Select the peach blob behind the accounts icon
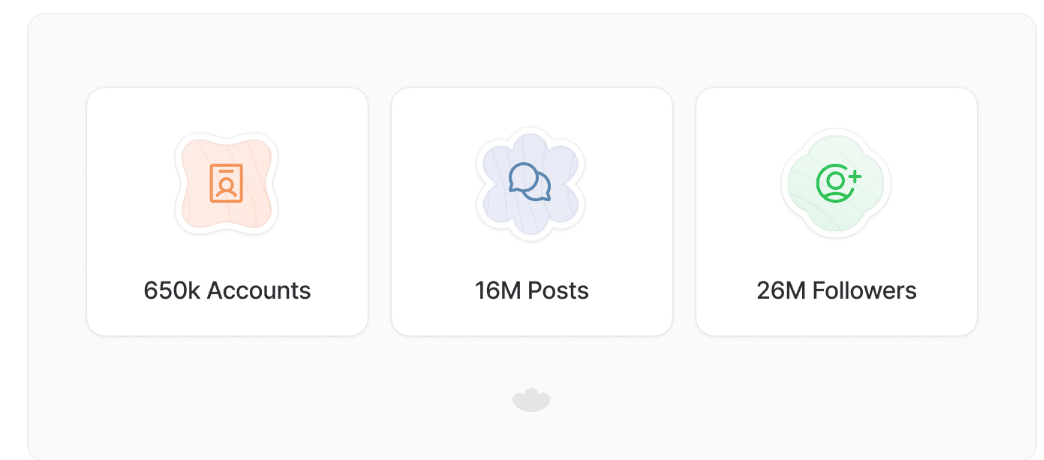Image resolution: width=1044 pixels, height=460 pixels. [226, 183]
